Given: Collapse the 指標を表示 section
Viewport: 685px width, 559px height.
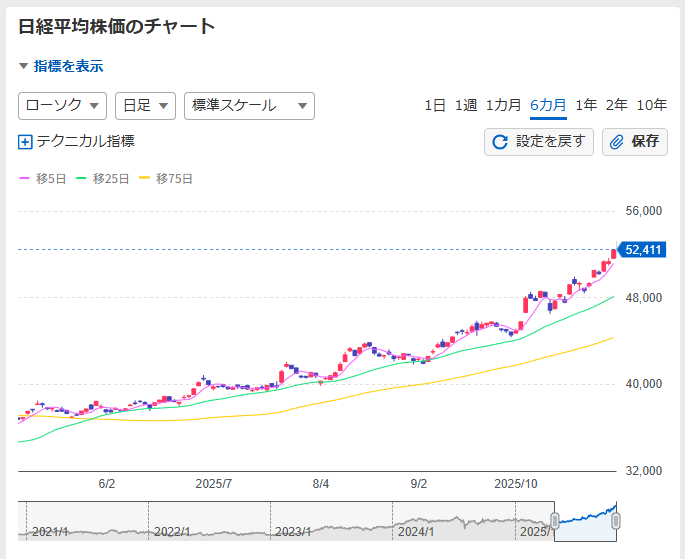Looking at the screenshot, I should pyautogui.click(x=61, y=66).
